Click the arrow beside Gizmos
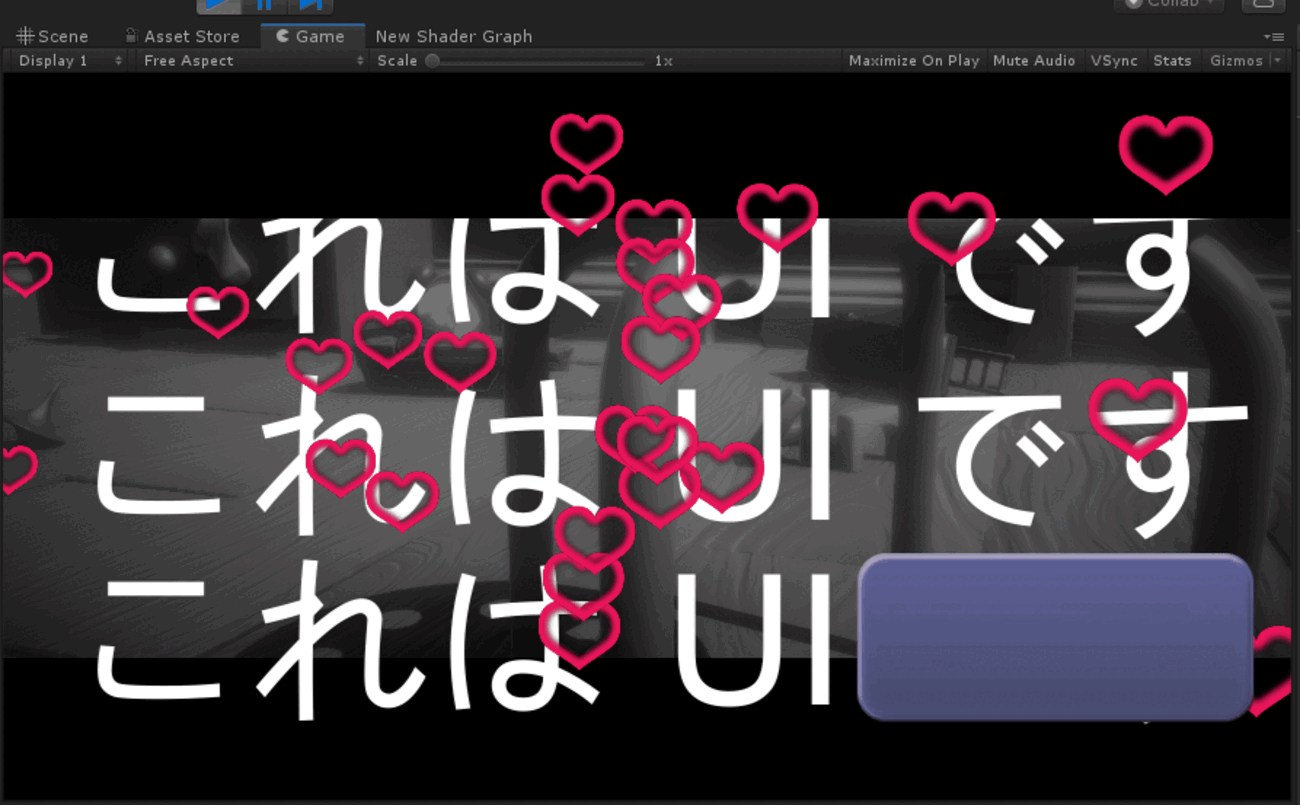Viewport: 1300px width, 805px height. pyautogui.click(x=1277, y=61)
